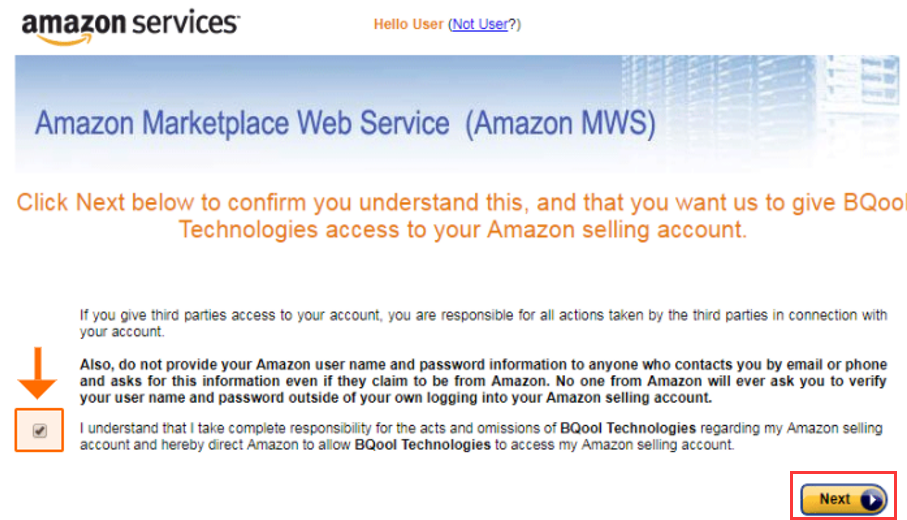The height and width of the screenshot is (520, 907).
Task: Tick the BQool responsibility agreement checkbox
Action: point(39,431)
